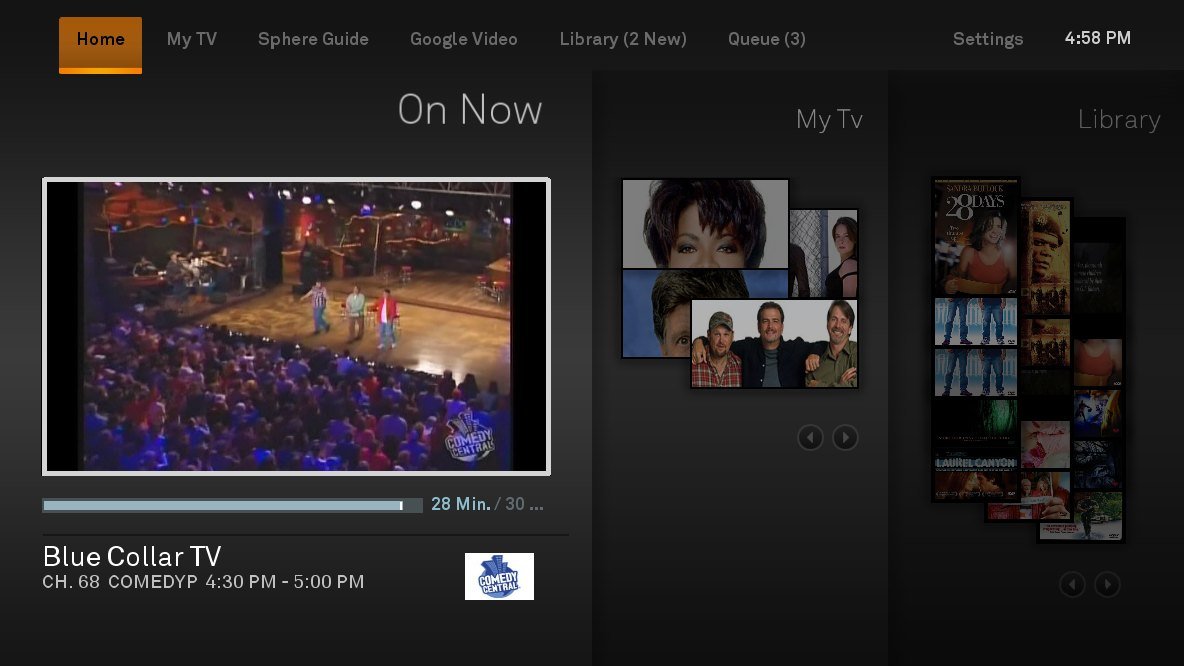Open Settings in the top bar
1184x666 pixels.
click(x=988, y=39)
